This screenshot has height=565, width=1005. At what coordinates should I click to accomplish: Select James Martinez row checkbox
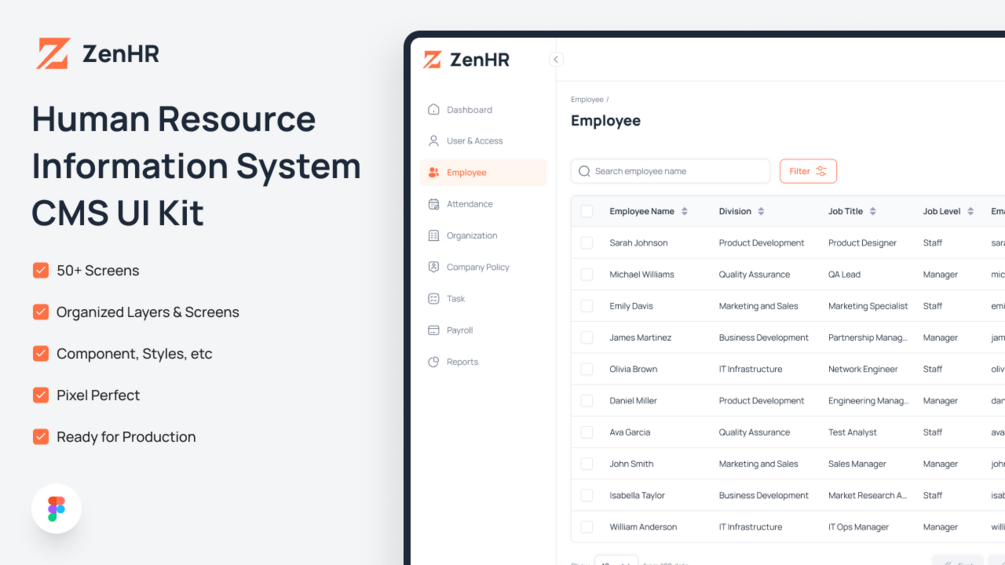(586, 338)
